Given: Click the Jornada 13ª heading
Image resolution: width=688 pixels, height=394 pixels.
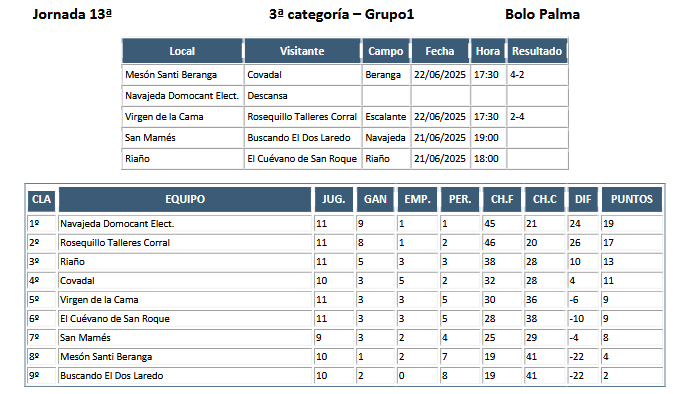Looking at the screenshot, I should pos(72,14).
